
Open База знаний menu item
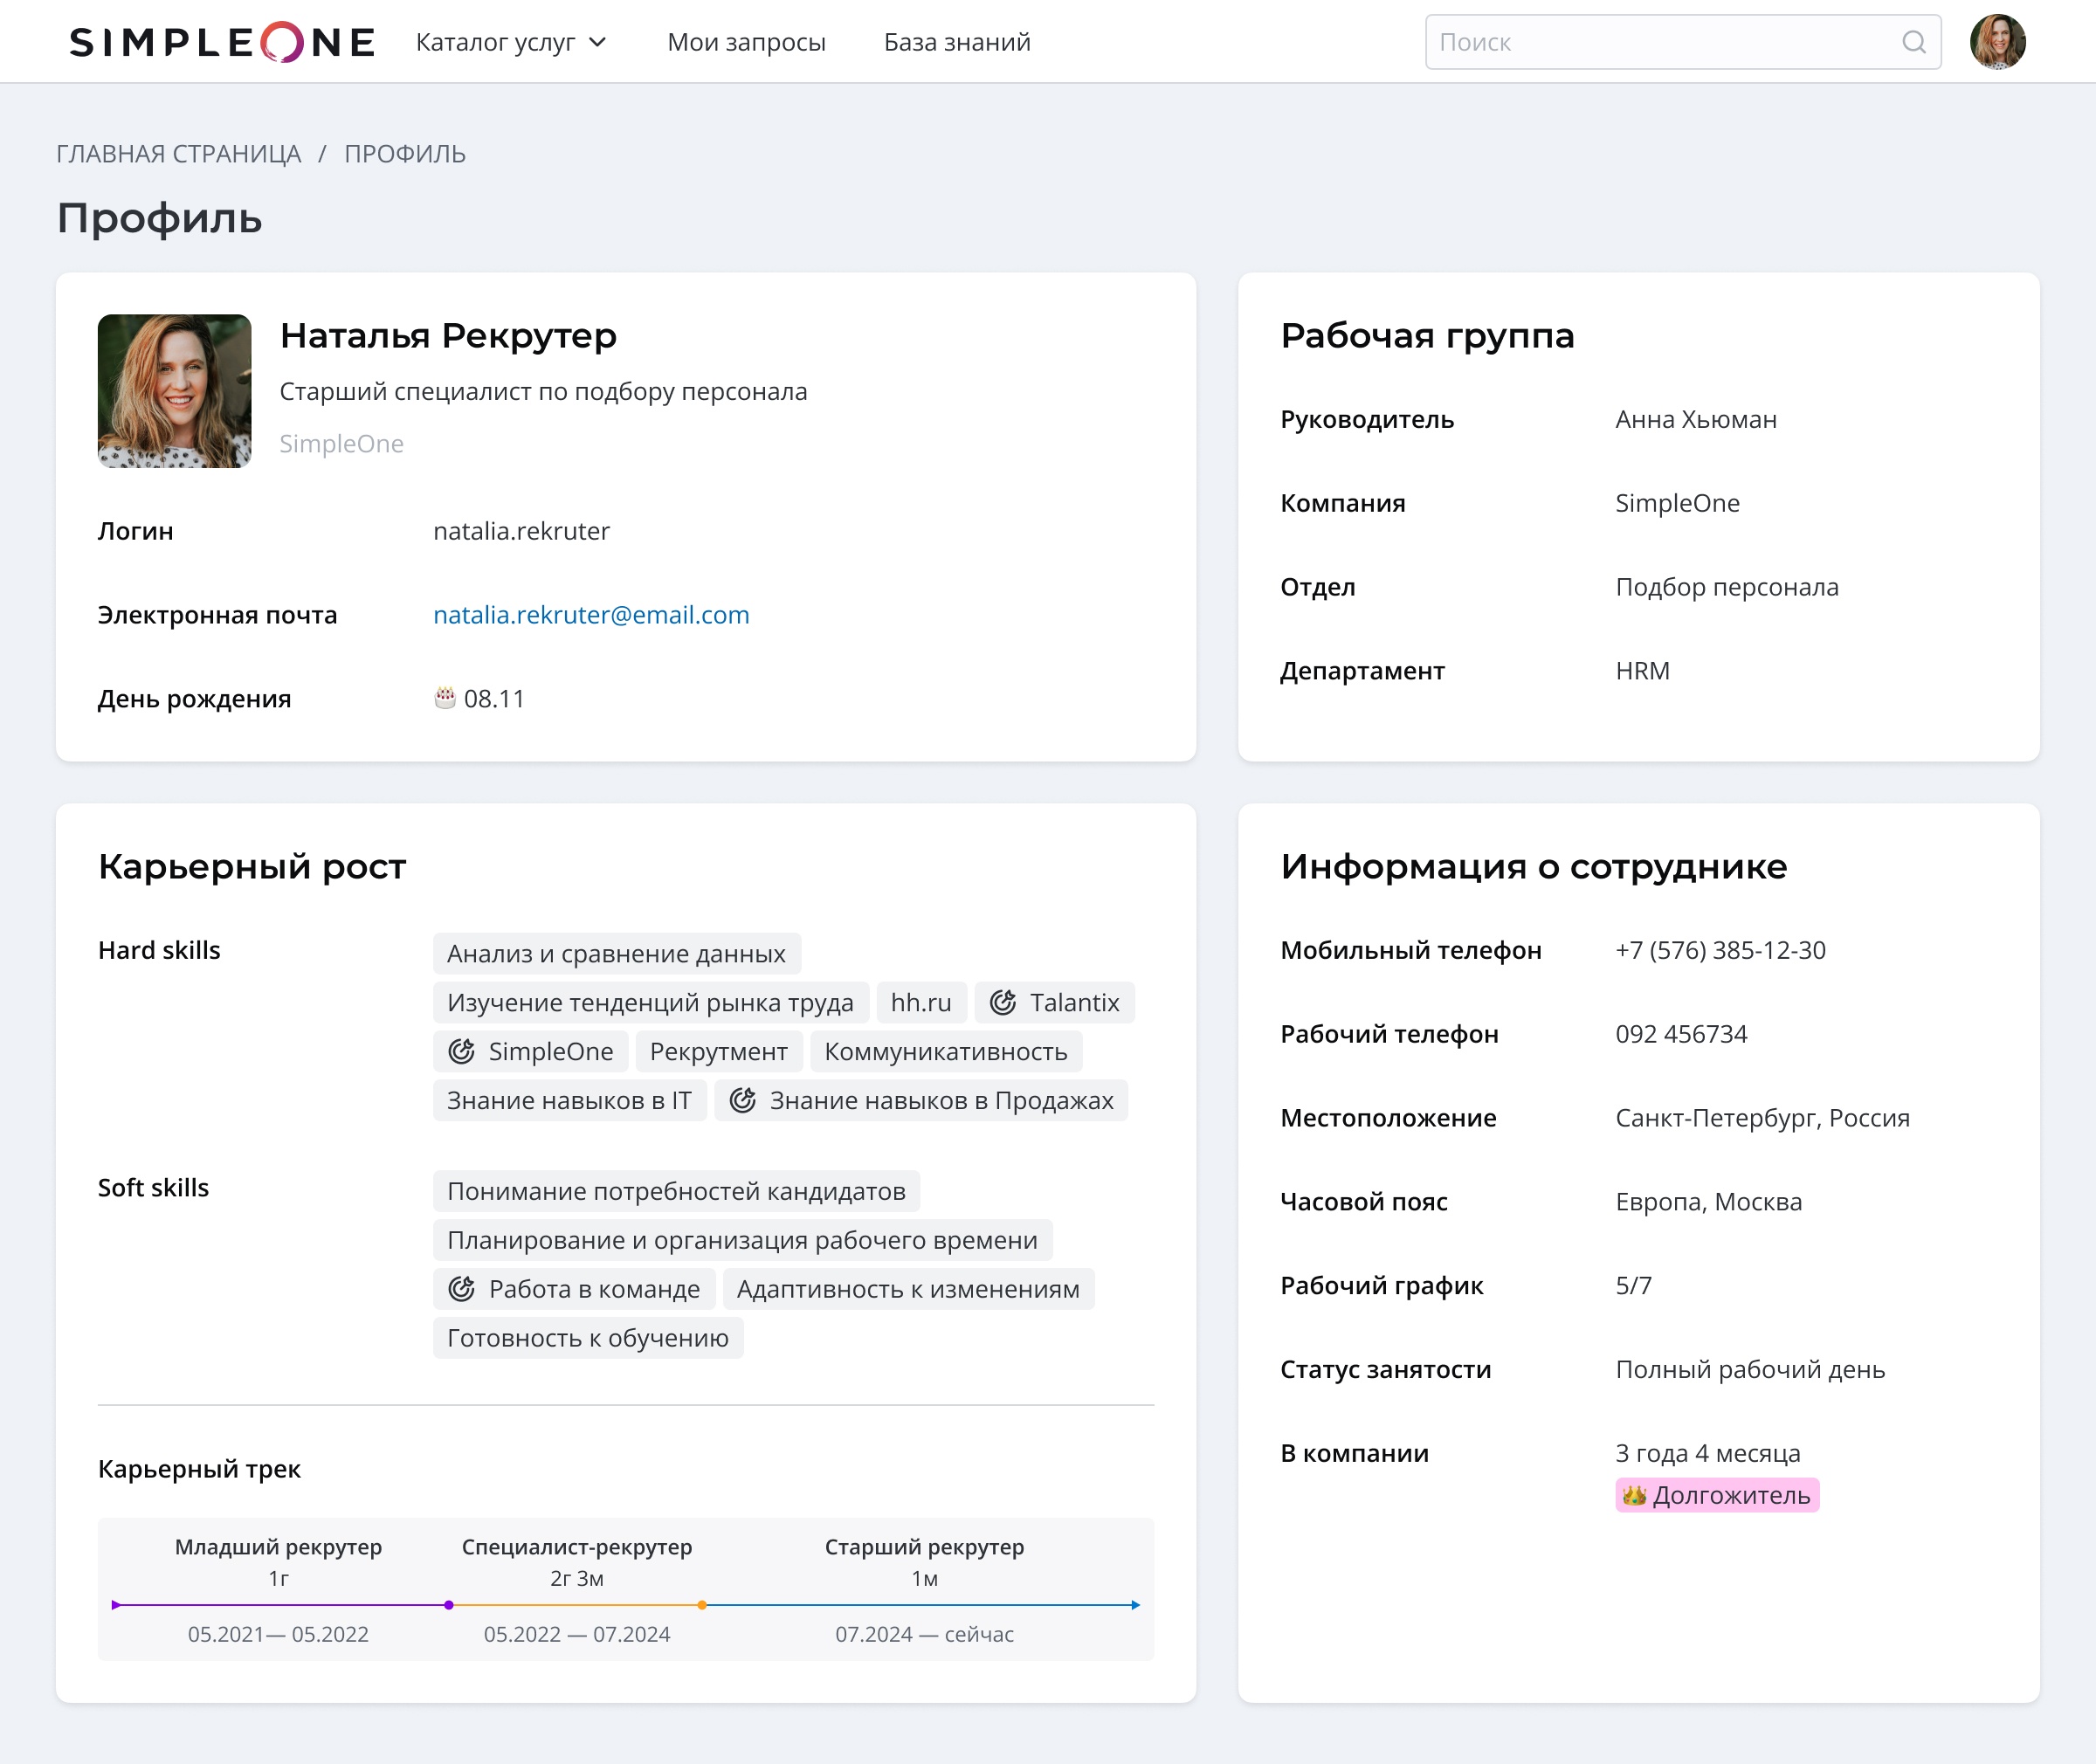pyautogui.click(x=957, y=42)
